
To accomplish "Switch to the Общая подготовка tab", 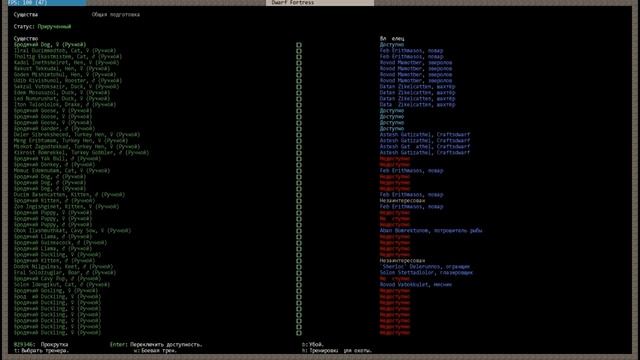I will [x=116, y=15].
